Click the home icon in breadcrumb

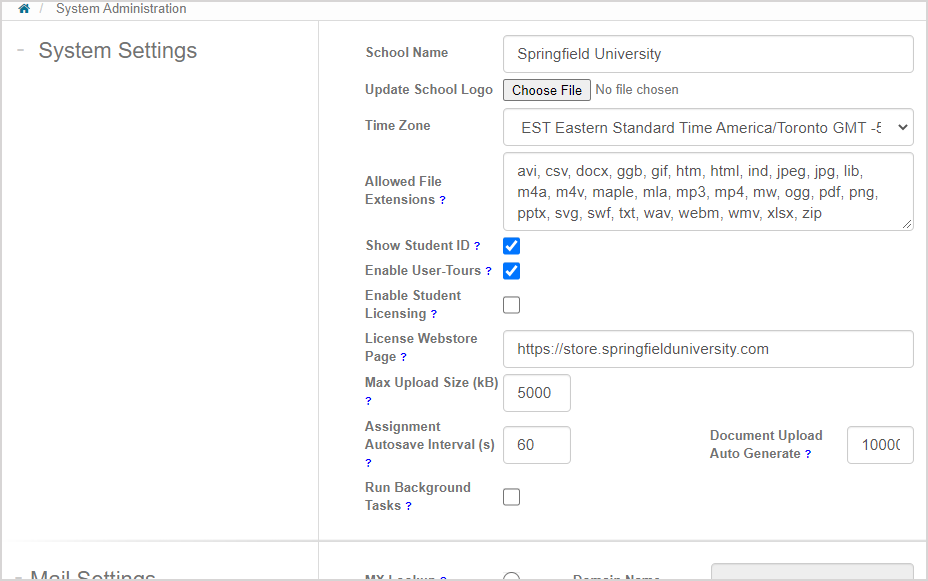coord(24,9)
